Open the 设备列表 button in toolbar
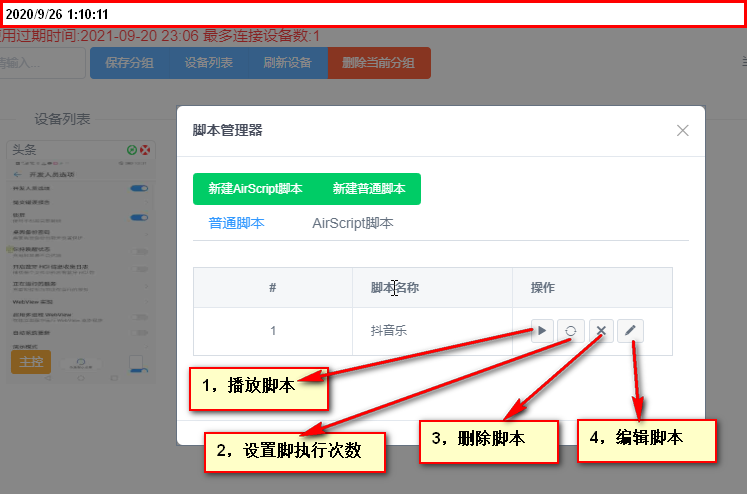The height and width of the screenshot is (494, 747). click(209, 63)
